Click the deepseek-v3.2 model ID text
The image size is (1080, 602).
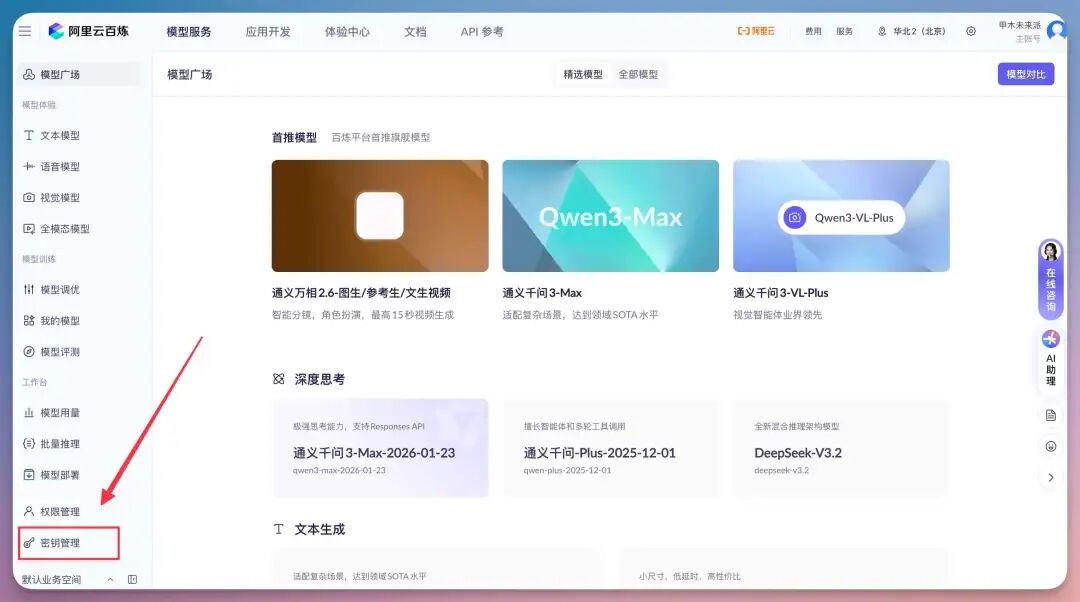782,470
